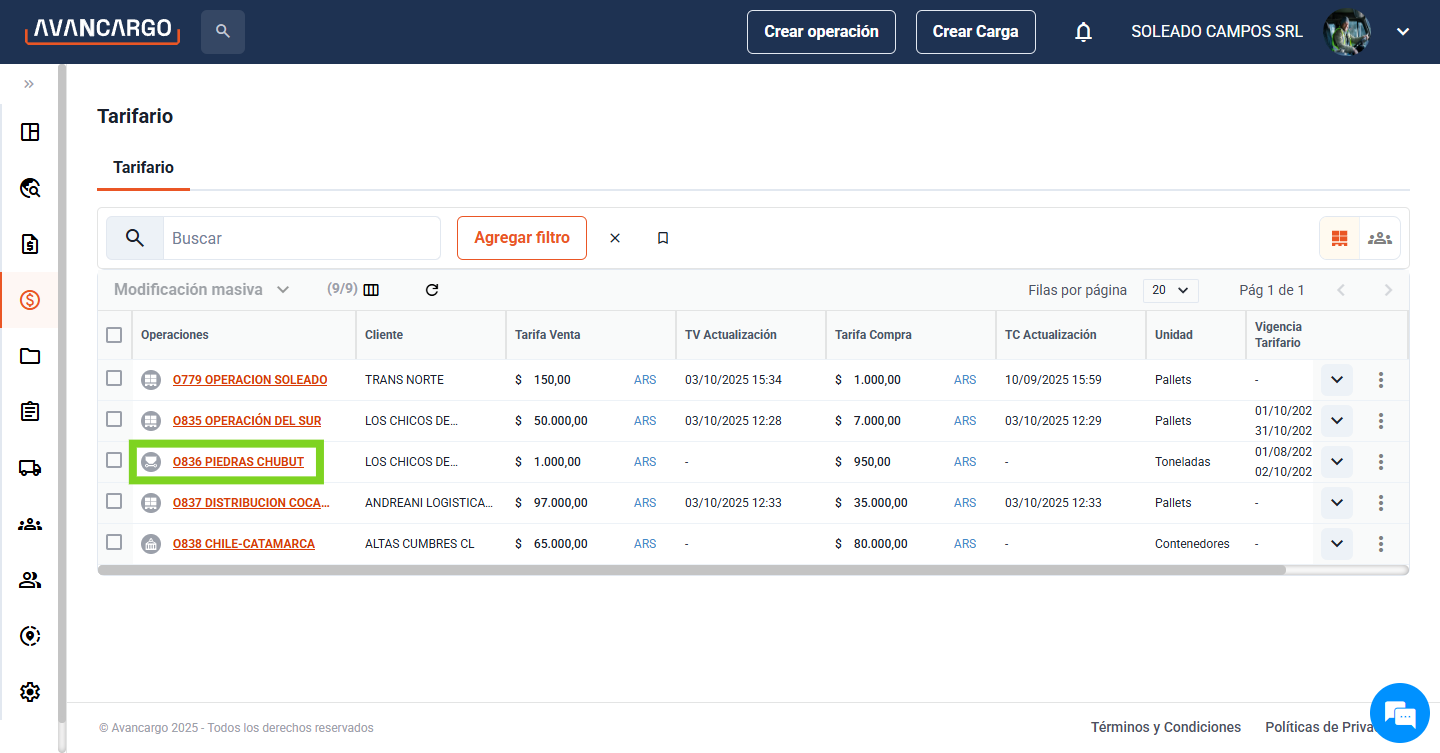Screen dimensions: 1440x753
Task: Open three-dot menu for O837 row
Action: coord(1381,503)
